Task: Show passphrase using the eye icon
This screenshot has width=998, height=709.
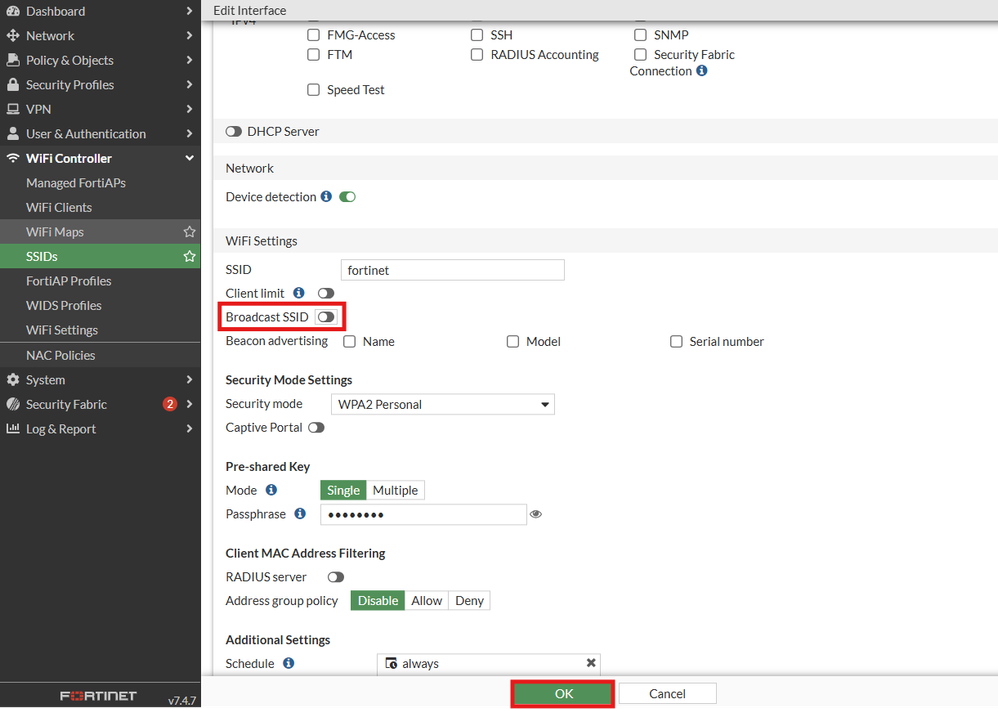Action: 536,514
